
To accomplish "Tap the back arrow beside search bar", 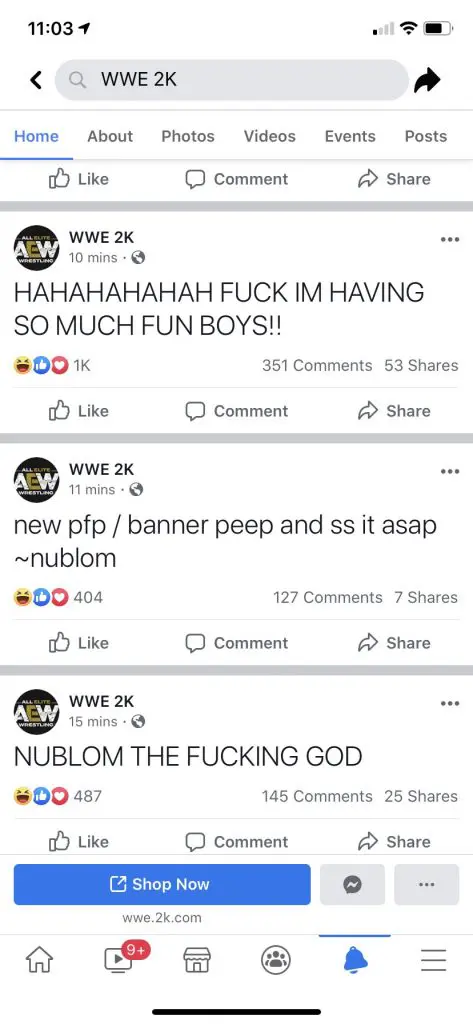I will 37,80.
